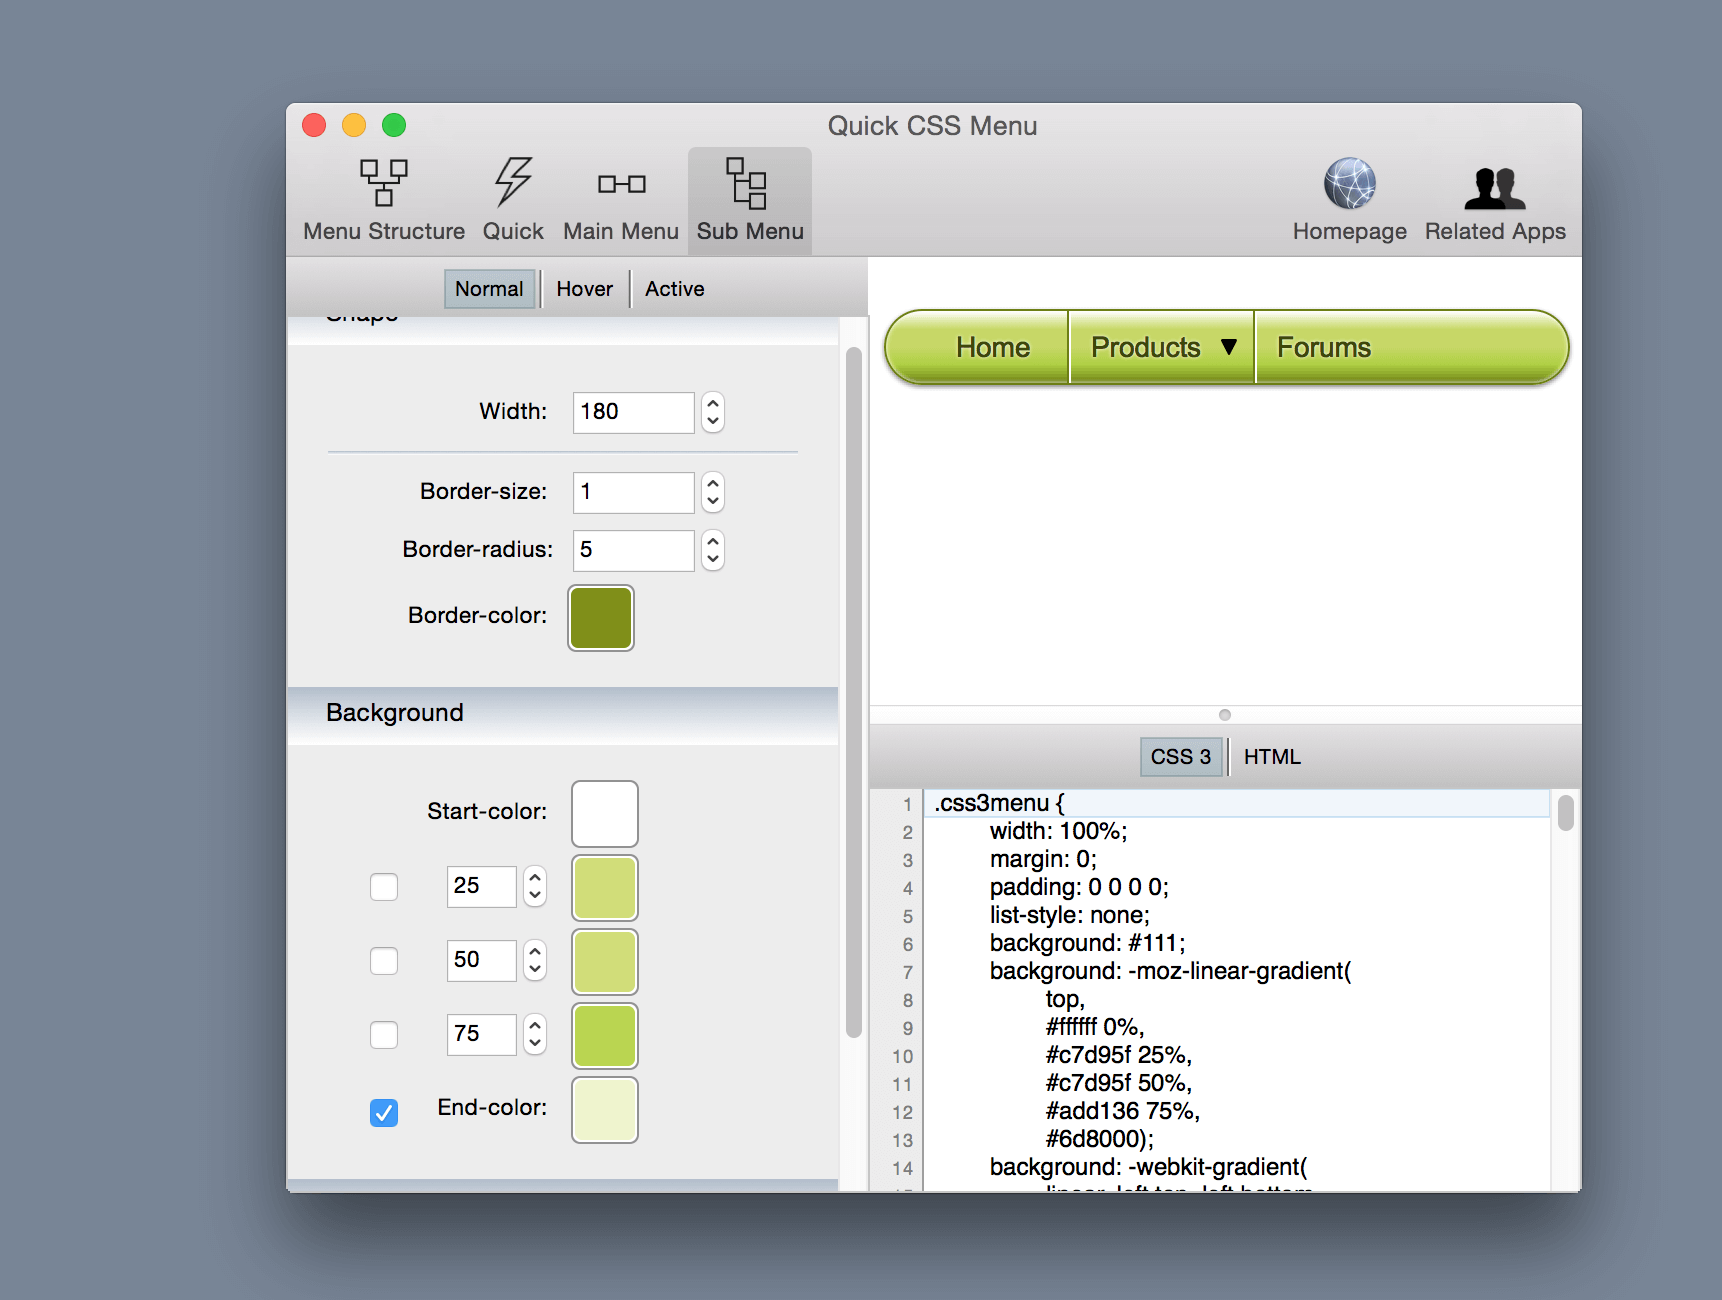The width and height of the screenshot is (1722, 1300).
Task: Minimize the Quick CSS Menu window
Action: tap(354, 125)
